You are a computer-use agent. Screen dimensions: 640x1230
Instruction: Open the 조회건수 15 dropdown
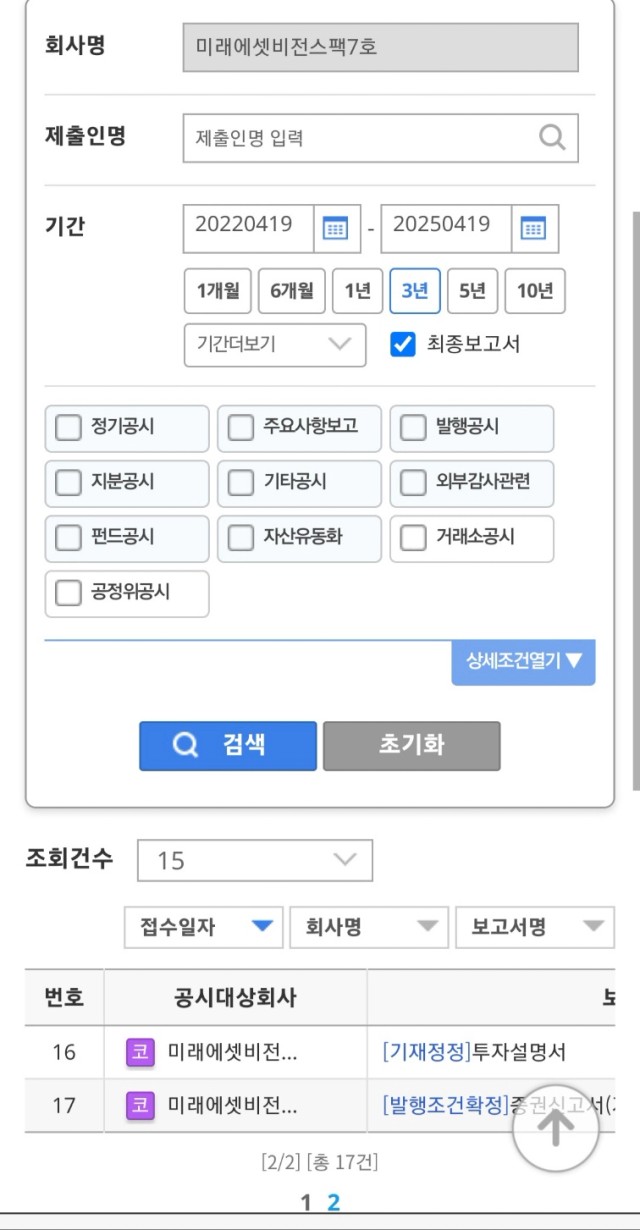tap(255, 860)
